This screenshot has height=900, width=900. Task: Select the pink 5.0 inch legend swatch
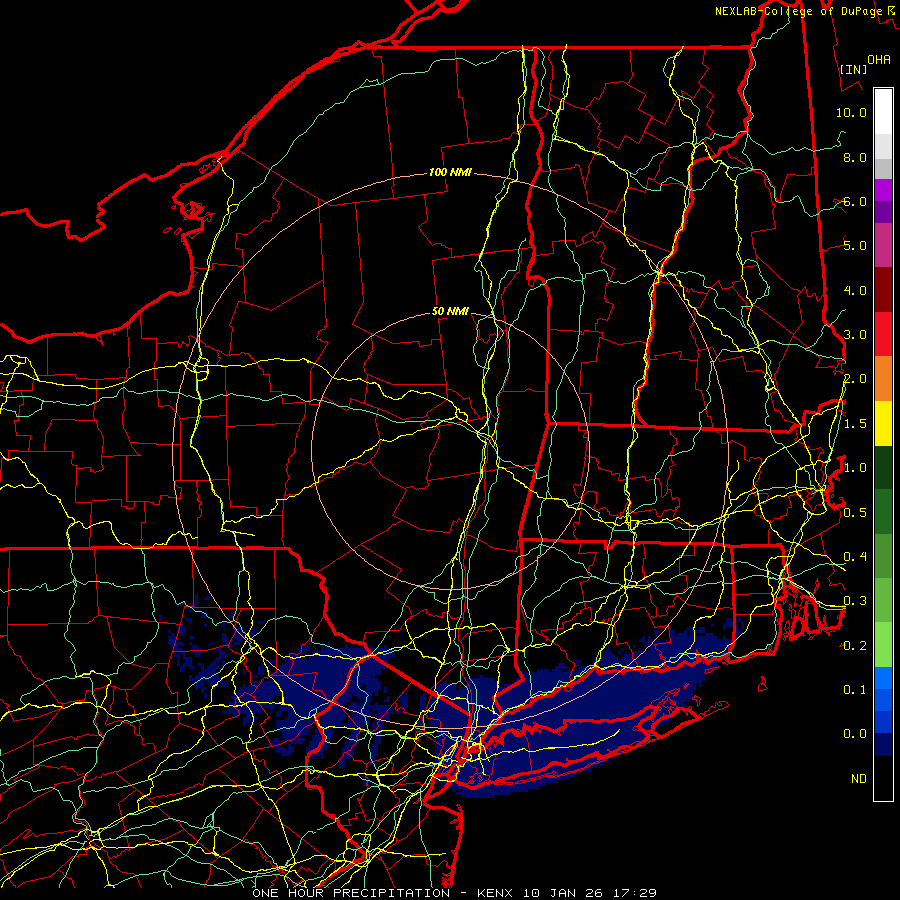[883, 245]
